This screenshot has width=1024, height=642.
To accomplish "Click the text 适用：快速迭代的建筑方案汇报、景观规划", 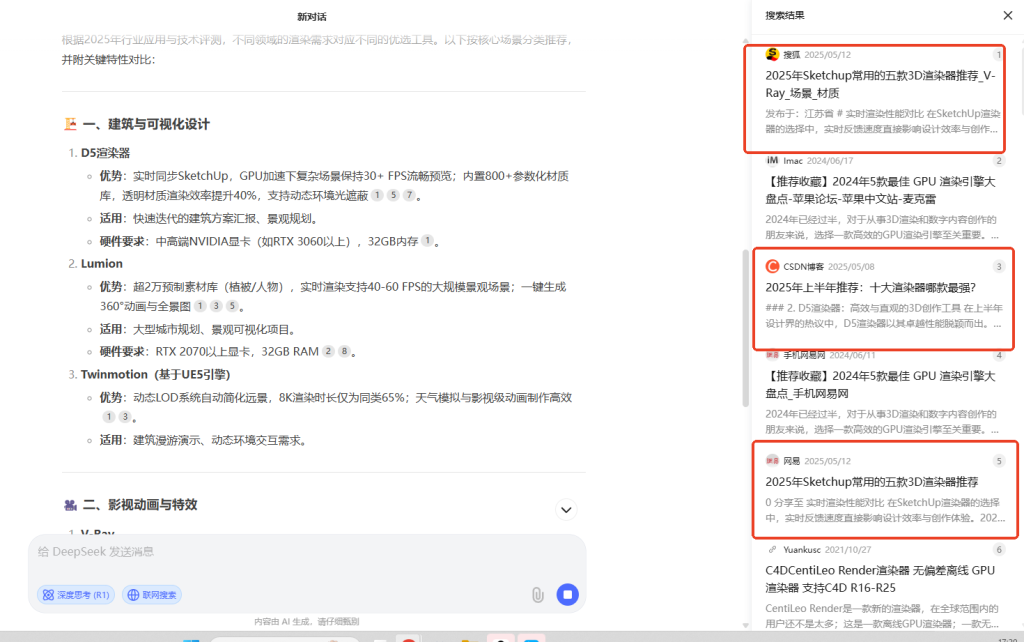I will (x=208, y=218).
